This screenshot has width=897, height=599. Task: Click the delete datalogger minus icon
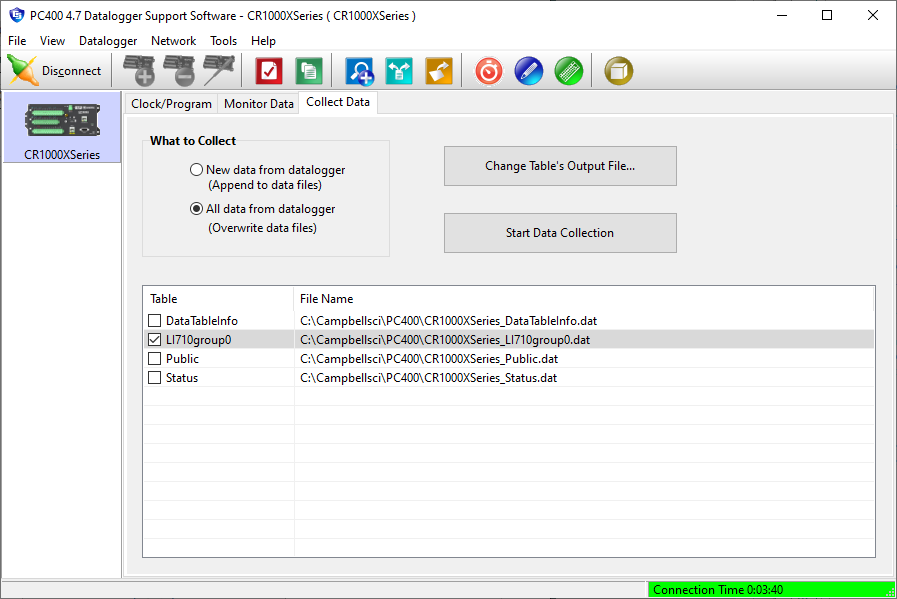tap(178, 71)
